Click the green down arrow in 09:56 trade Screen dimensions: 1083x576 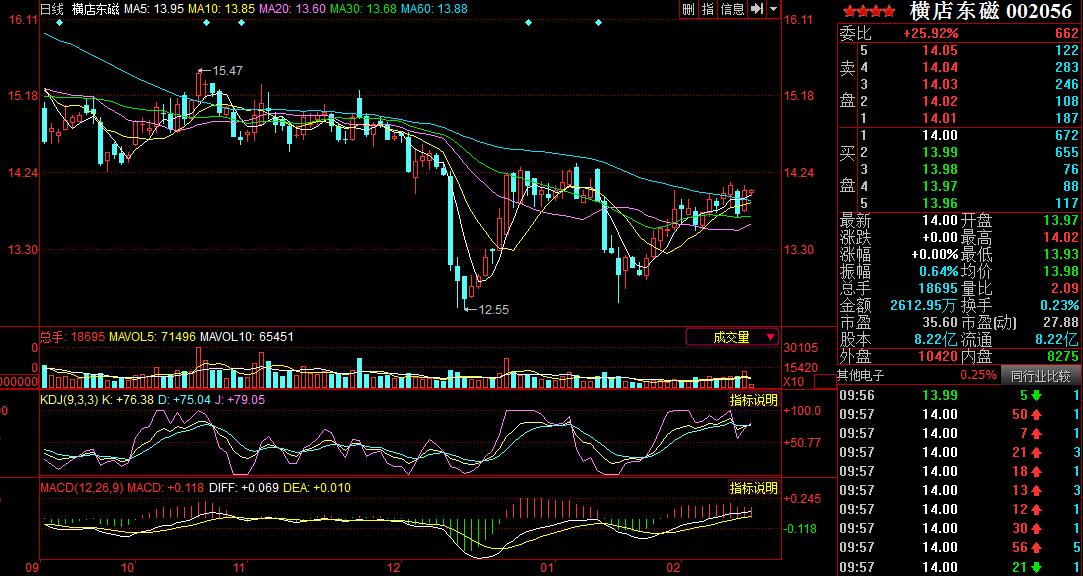tap(1036, 395)
